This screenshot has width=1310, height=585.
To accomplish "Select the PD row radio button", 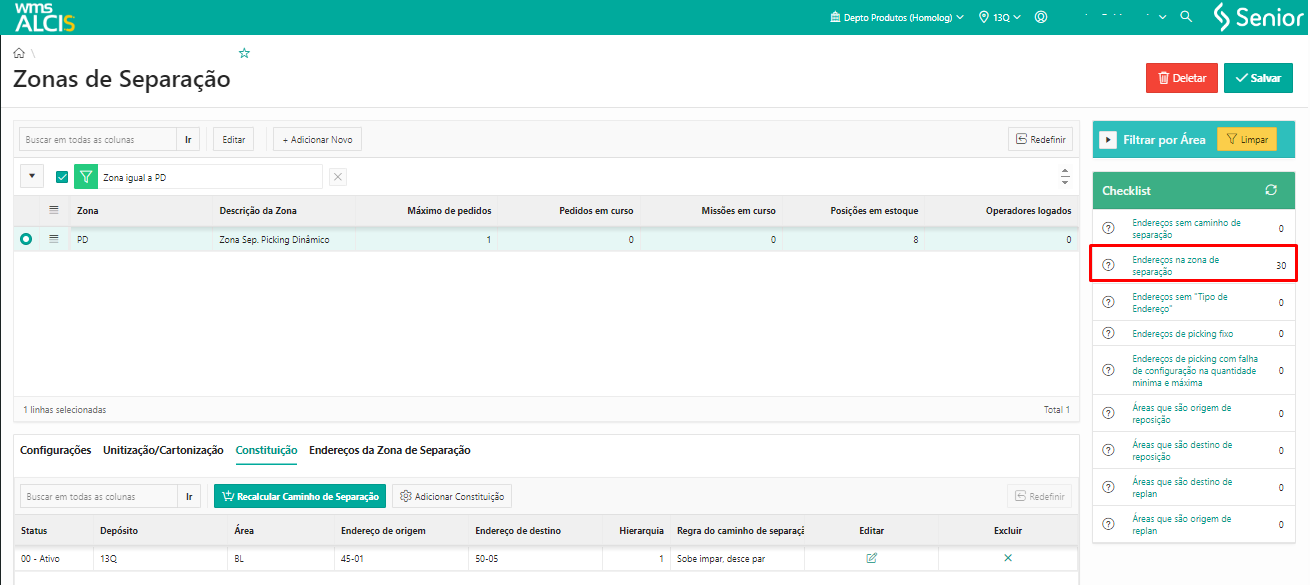I will (x=26, y=239).
